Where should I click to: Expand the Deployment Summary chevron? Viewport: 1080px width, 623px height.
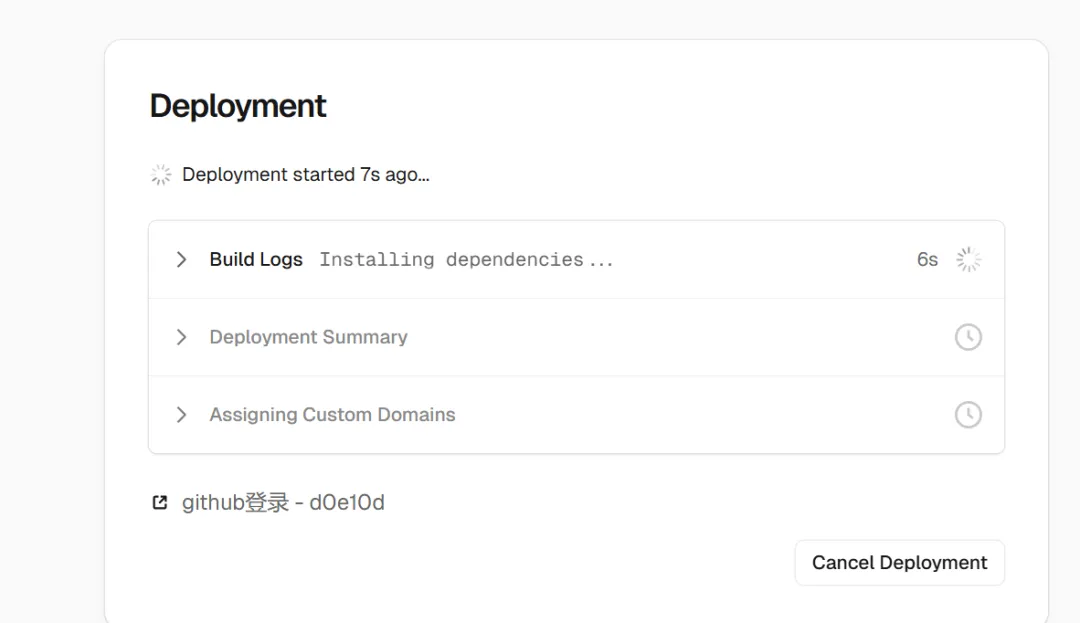(181, 337)
